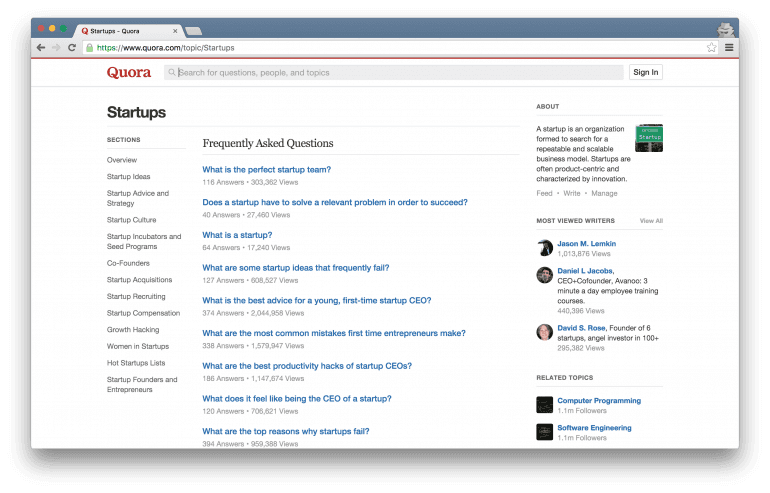Image resolution: width=770 pixels, height=493 pixels.
Task: Select the Startup Ideas section
Action: point(129,177)
